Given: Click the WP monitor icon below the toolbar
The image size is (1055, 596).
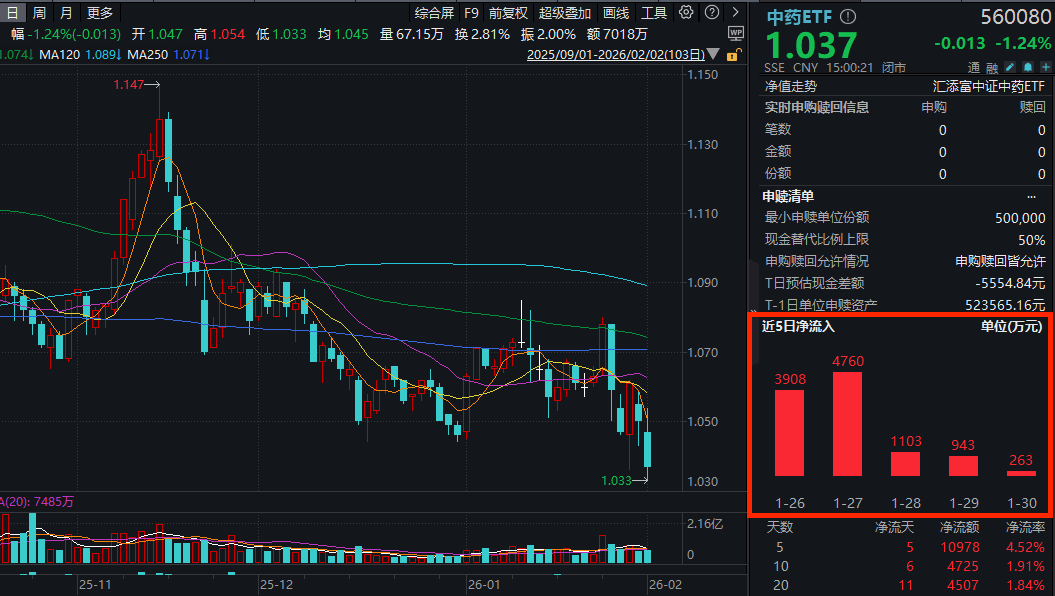Looking at the screenshot, I should pyautogui.click(x=736, y=33).
